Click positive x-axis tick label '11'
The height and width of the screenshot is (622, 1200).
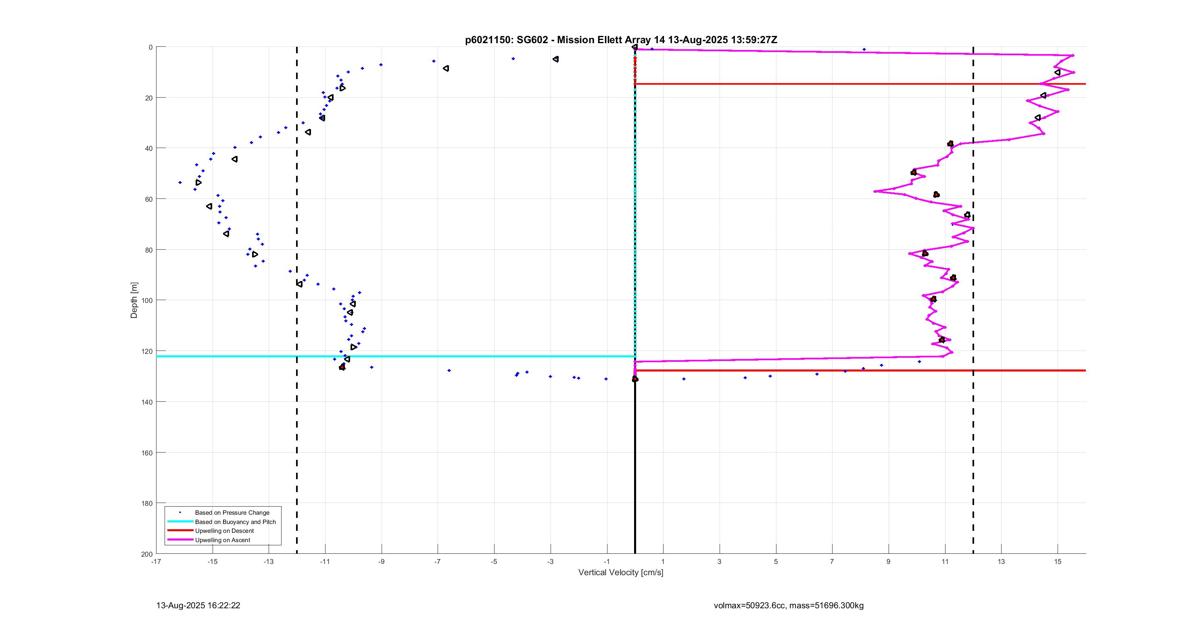tap(945, 562)
